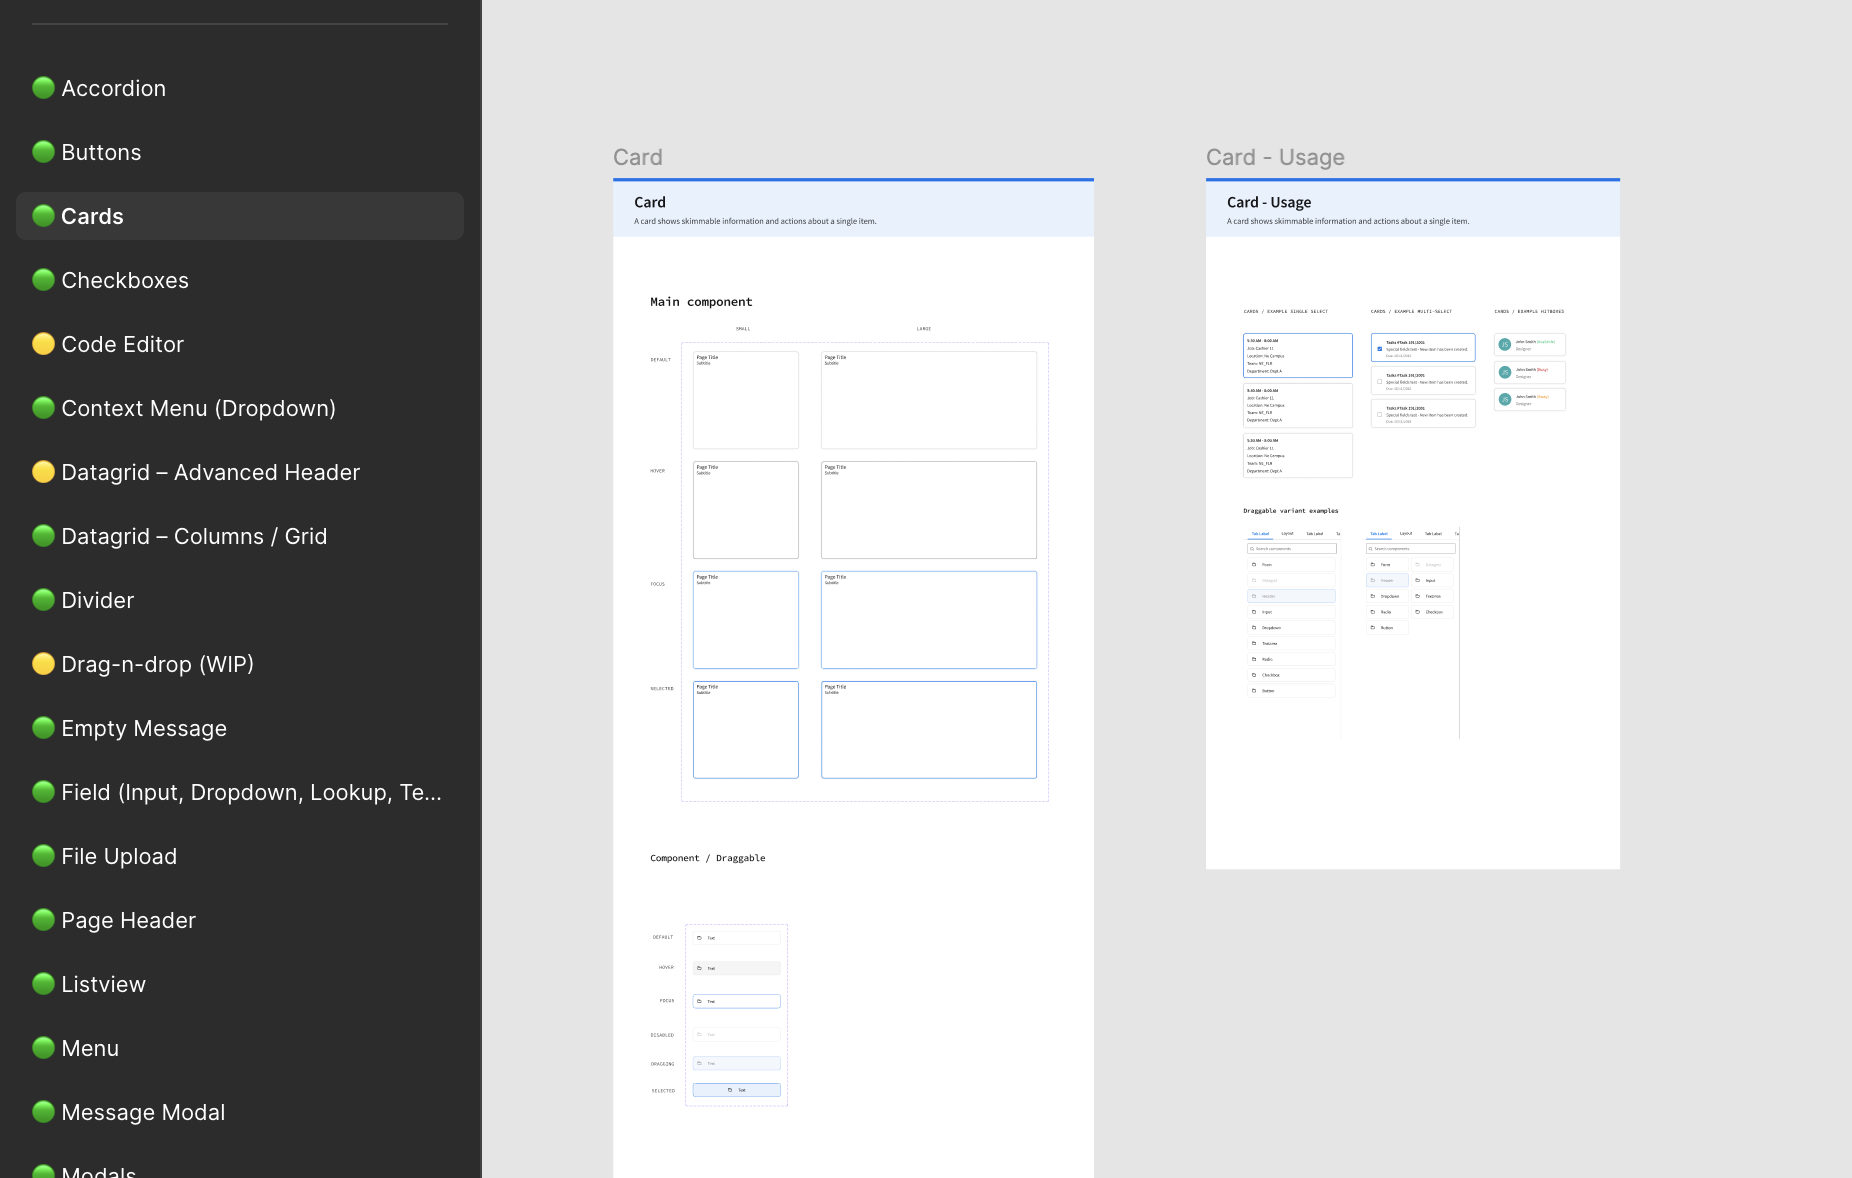Click the green dot next to File Upload
The width and height of the screenshot is (1852, 1178).
click(43, 856)
